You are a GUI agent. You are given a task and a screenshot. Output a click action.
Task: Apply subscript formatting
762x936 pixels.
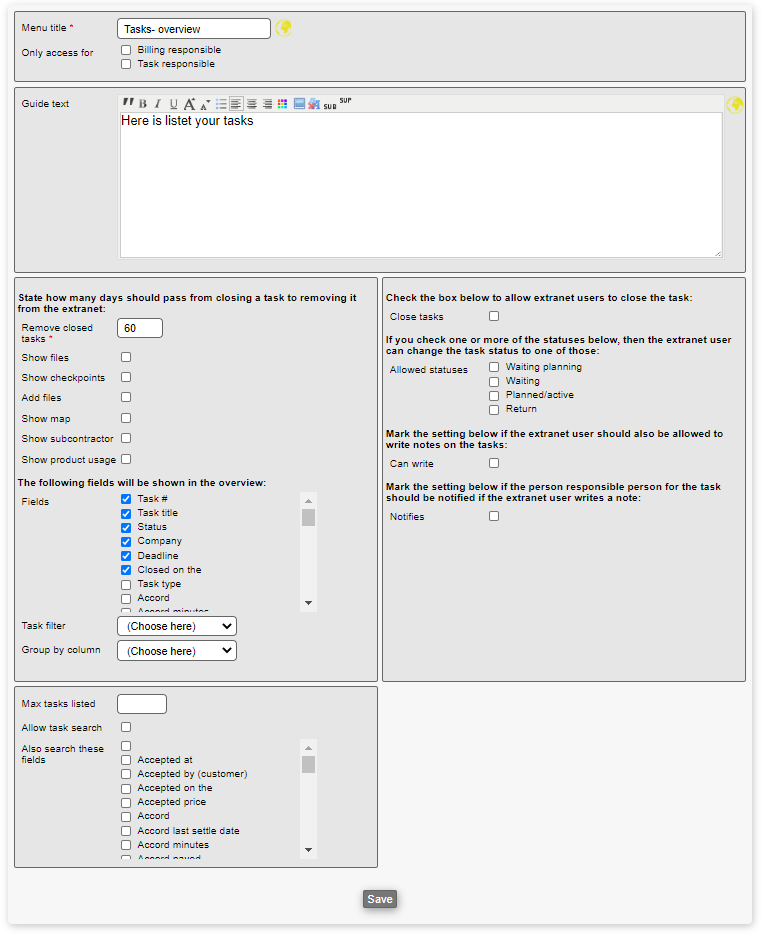pos(330,105)
